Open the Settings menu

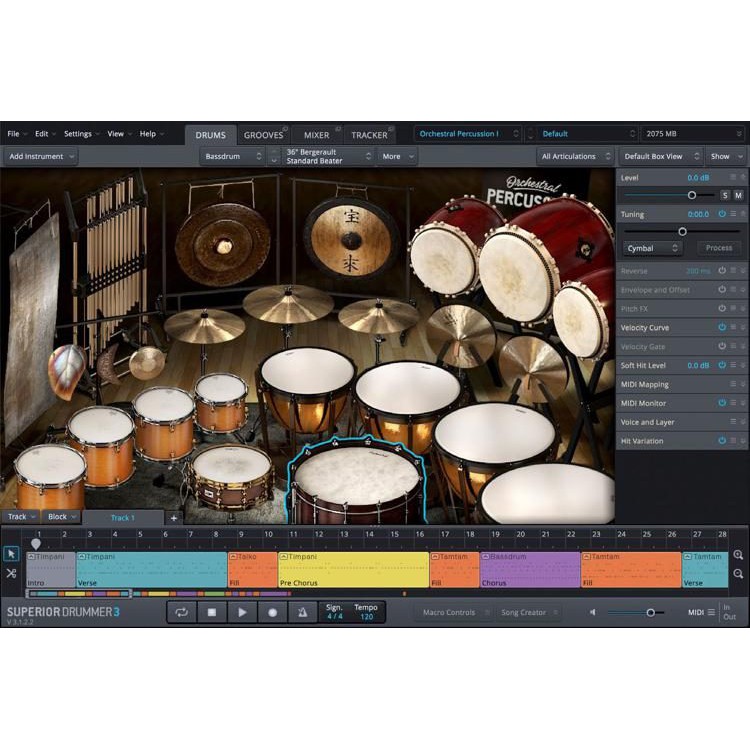[x=81, y=134]
